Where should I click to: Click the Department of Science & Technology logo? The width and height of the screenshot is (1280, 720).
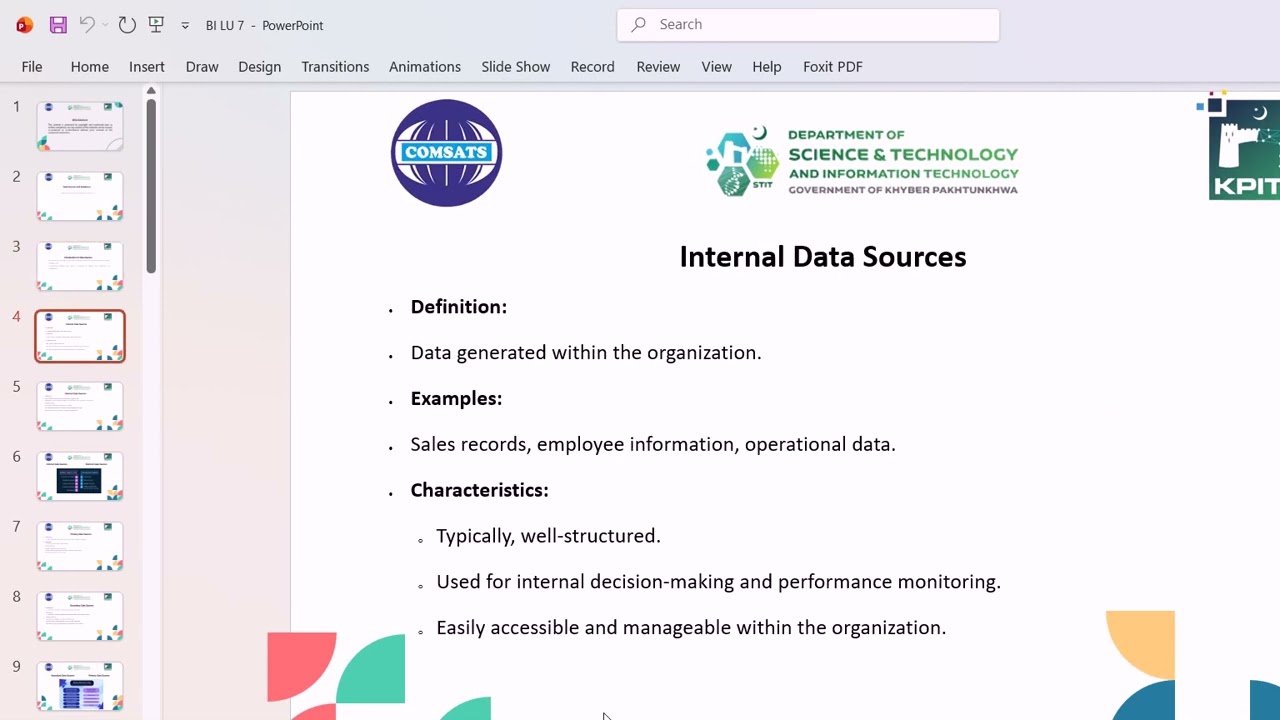pyautogui.click(x=862, y=161)
